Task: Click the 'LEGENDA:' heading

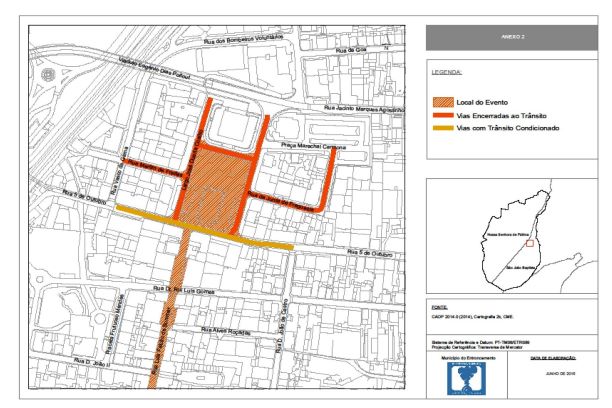Action: 446,73
